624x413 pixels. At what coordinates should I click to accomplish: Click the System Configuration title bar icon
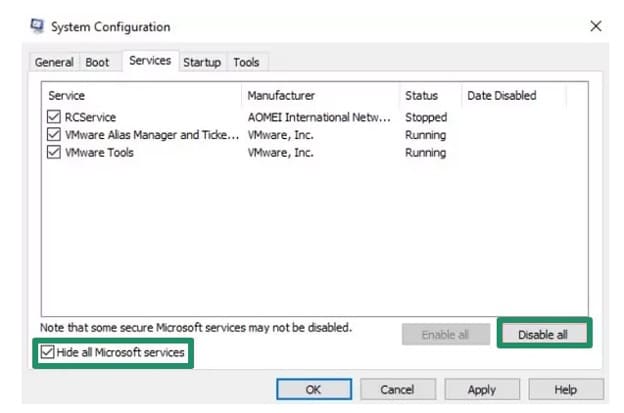(x=37, y=26)
